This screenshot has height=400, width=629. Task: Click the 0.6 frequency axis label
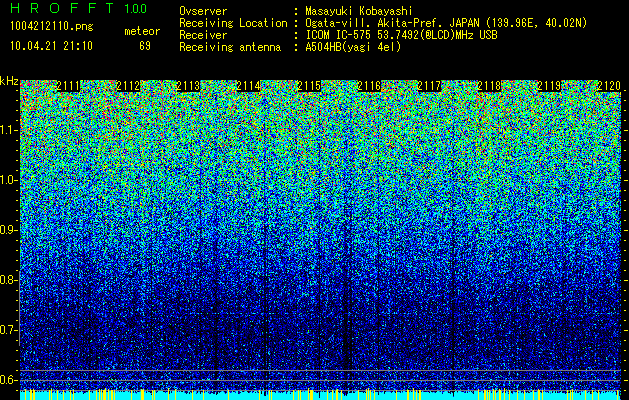[9, 380]
